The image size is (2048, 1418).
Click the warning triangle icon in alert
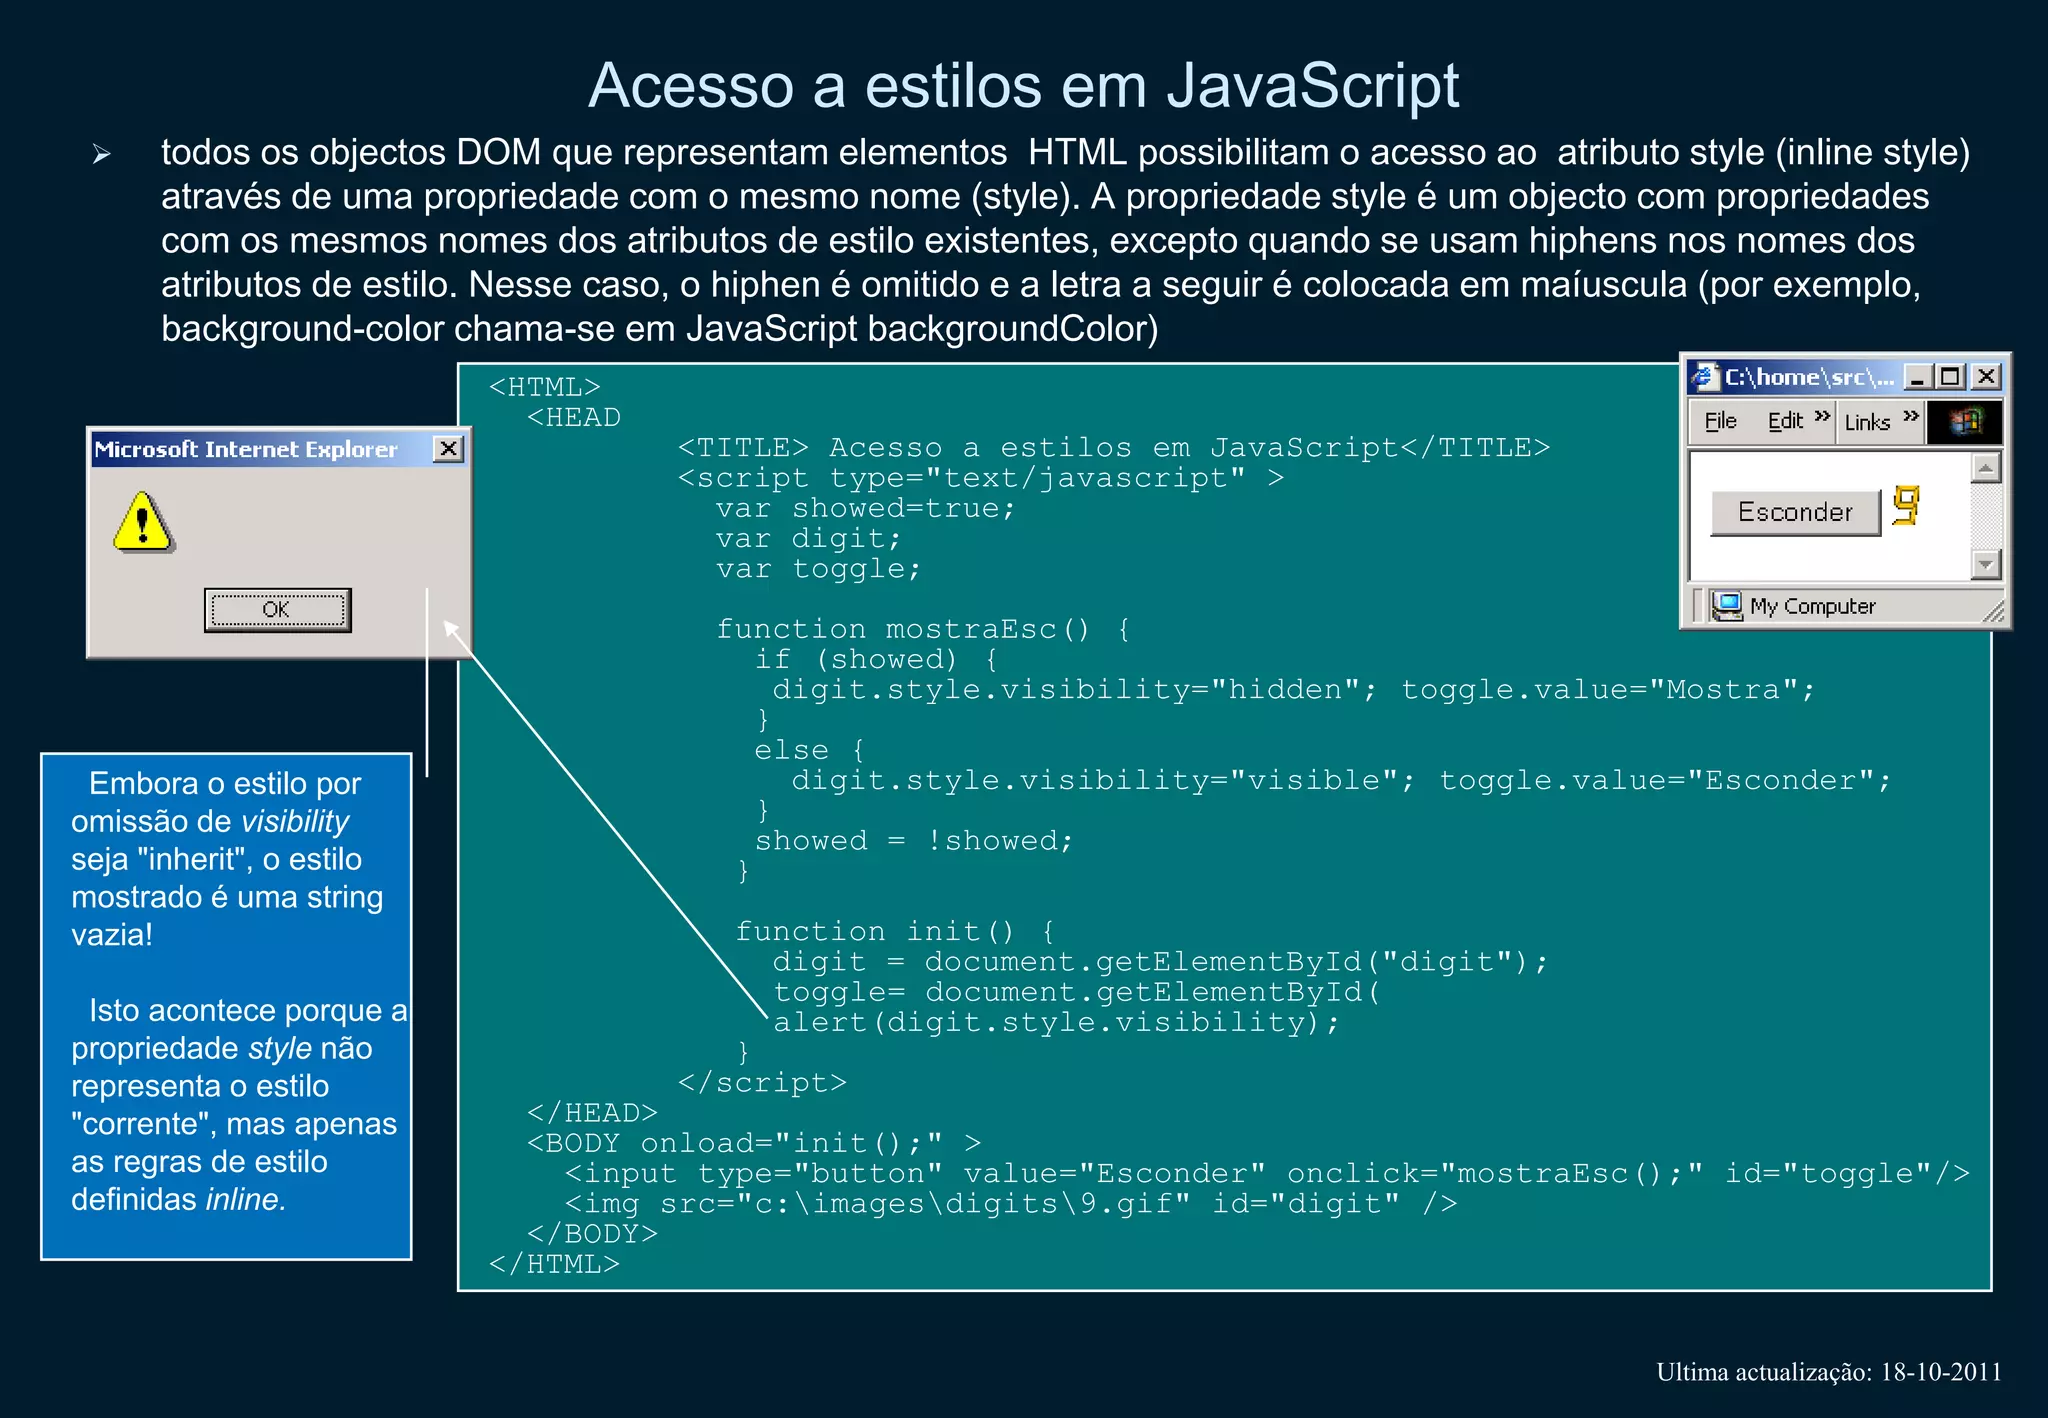[x=143, y=522]
